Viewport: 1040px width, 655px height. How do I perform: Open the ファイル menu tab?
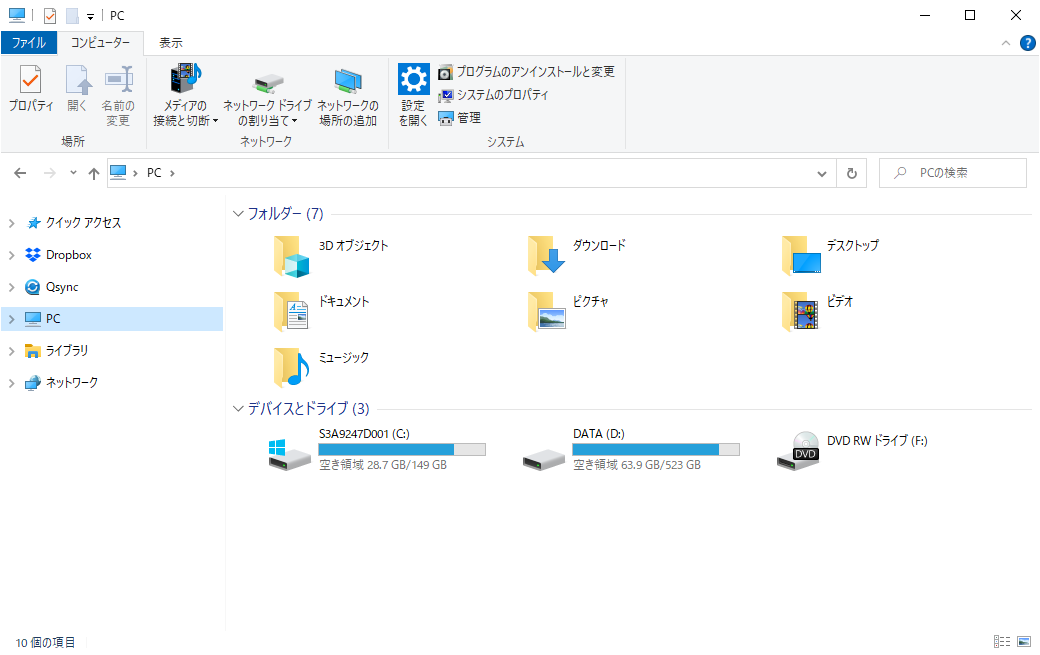[x=29, y=43]
